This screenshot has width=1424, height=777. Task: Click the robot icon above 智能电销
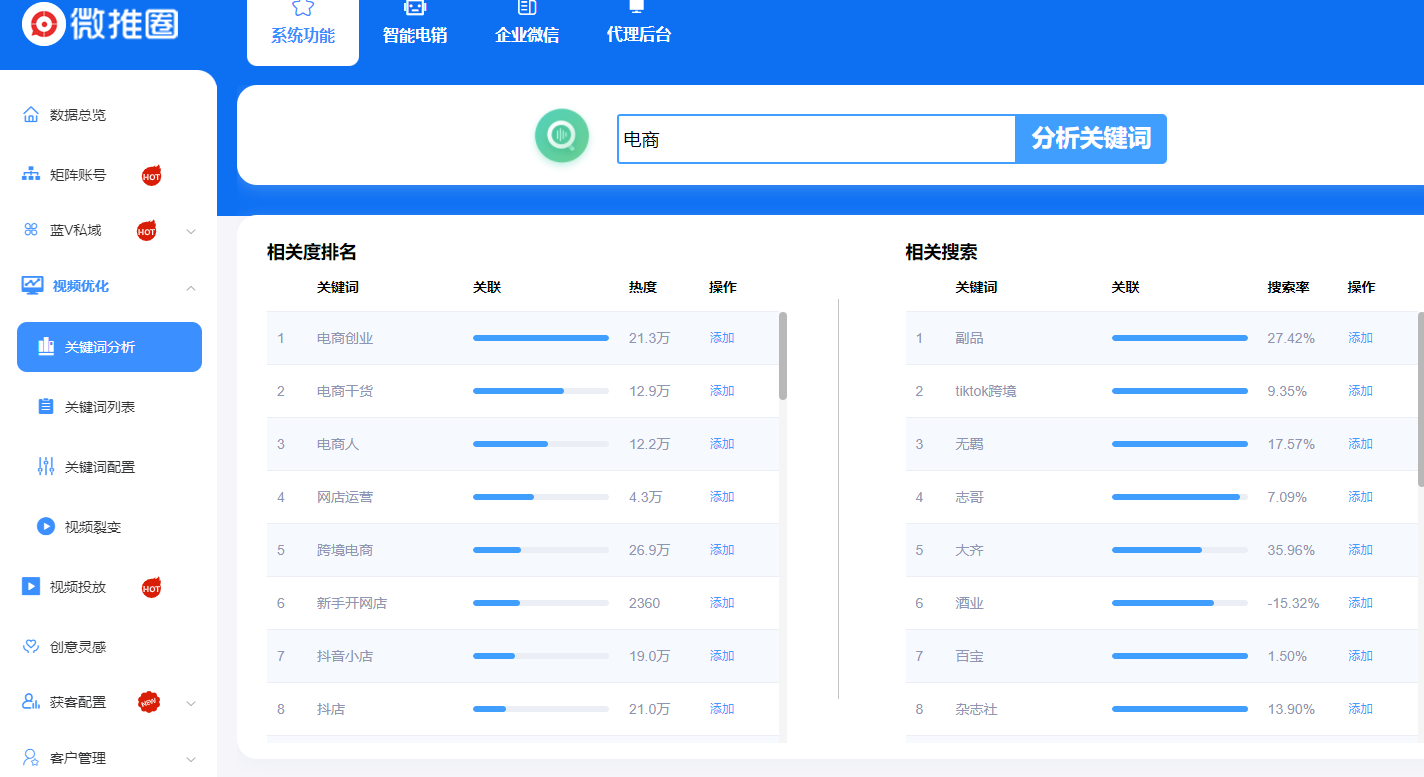coord(415,8)
